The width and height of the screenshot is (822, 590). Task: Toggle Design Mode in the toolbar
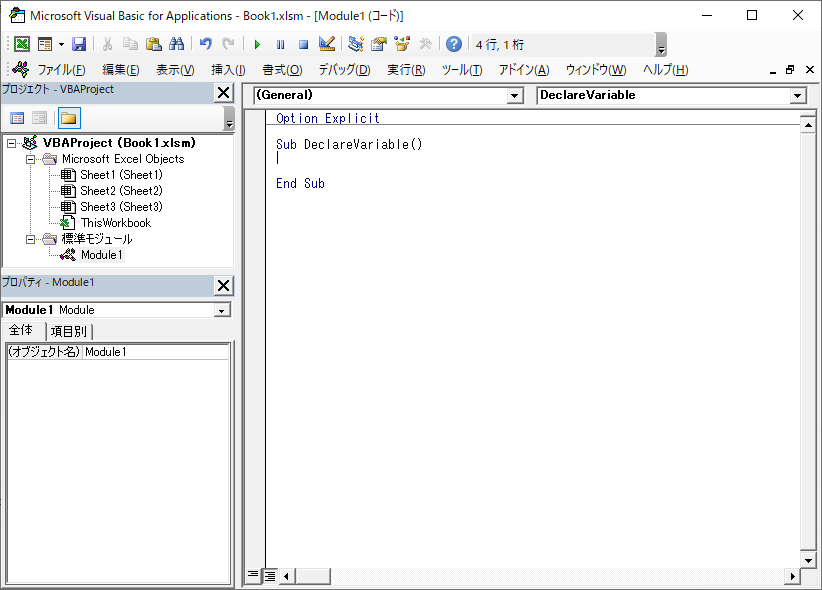[x=327, y=44]
